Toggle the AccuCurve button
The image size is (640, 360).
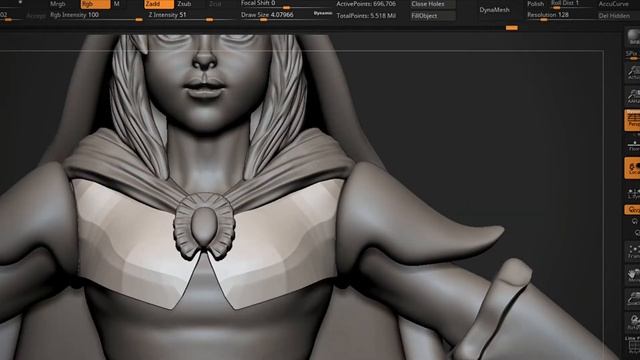[614, 4]
